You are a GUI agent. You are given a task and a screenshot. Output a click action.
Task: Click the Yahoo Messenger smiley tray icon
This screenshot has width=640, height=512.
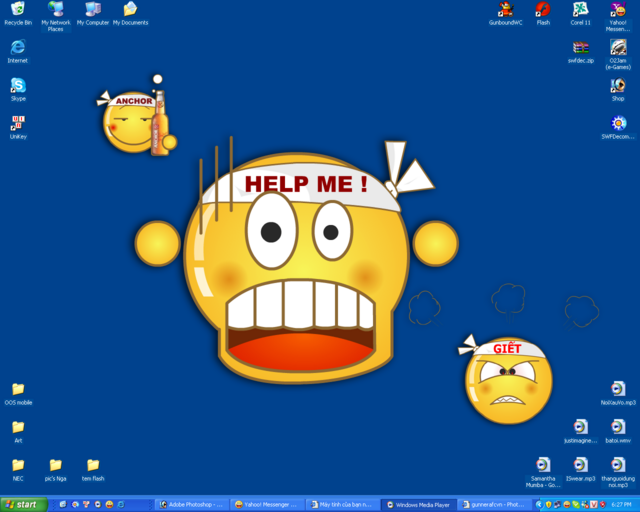click(567, 505)
